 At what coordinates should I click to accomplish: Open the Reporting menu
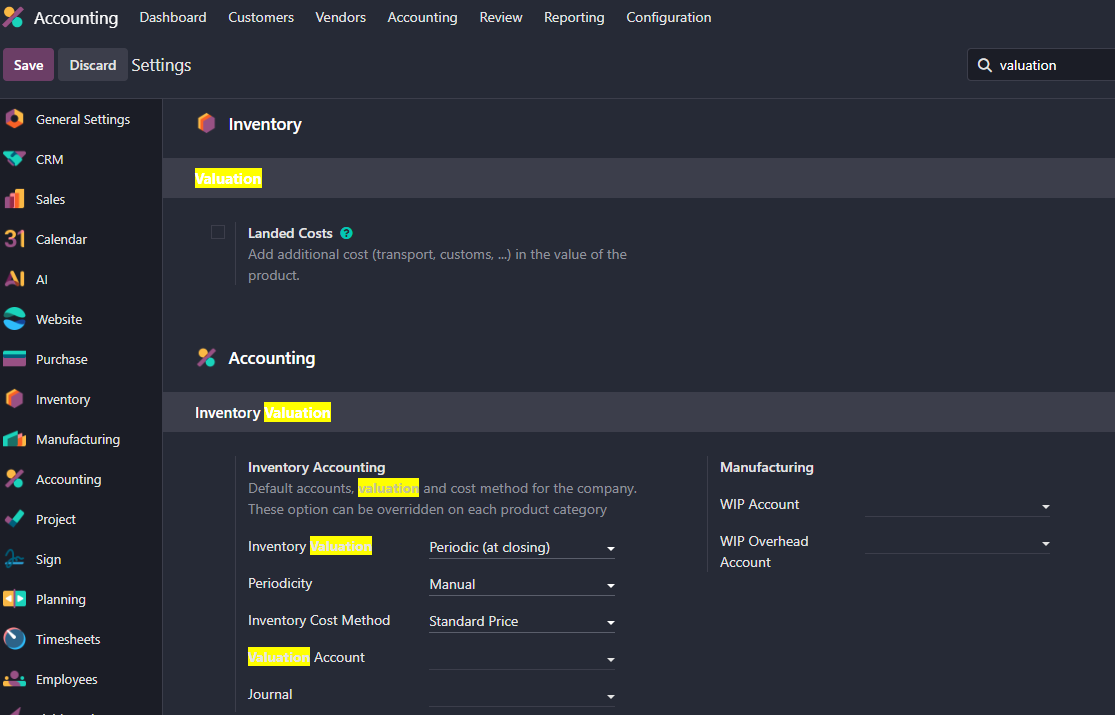pos(574,18)
